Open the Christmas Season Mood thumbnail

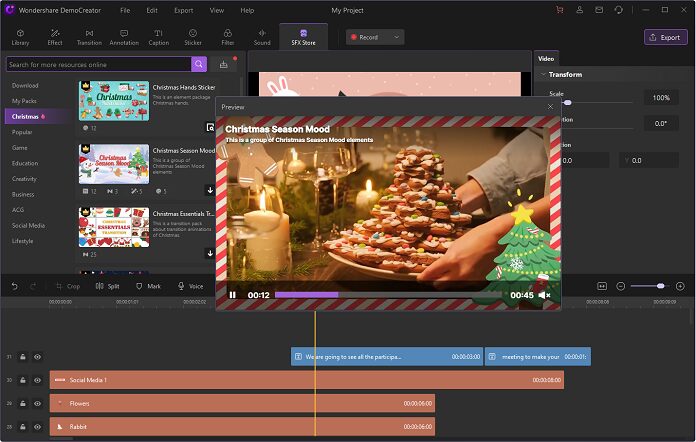click(x=114, y=164)
